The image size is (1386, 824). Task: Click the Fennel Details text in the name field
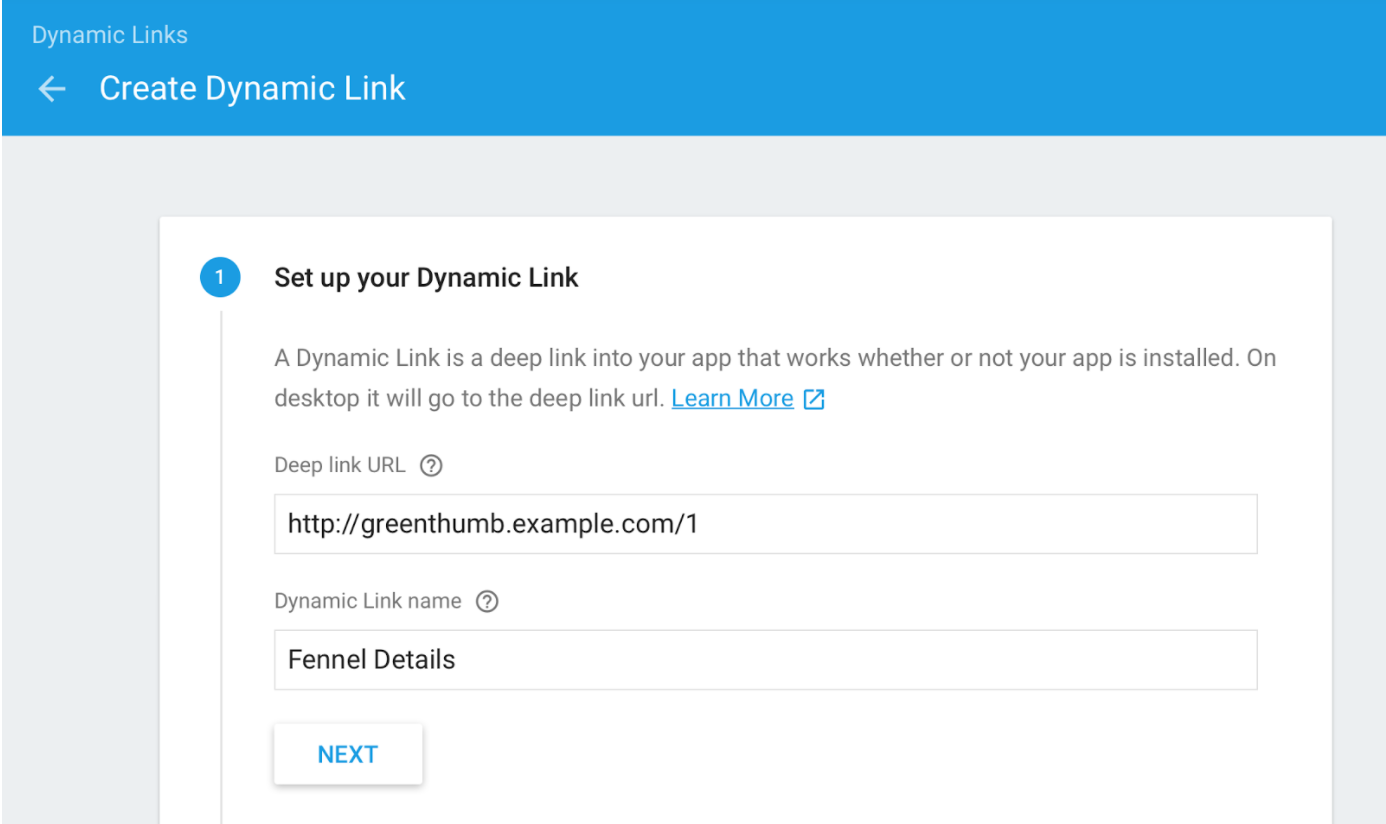pyautogui.click(x=371, y=660)
